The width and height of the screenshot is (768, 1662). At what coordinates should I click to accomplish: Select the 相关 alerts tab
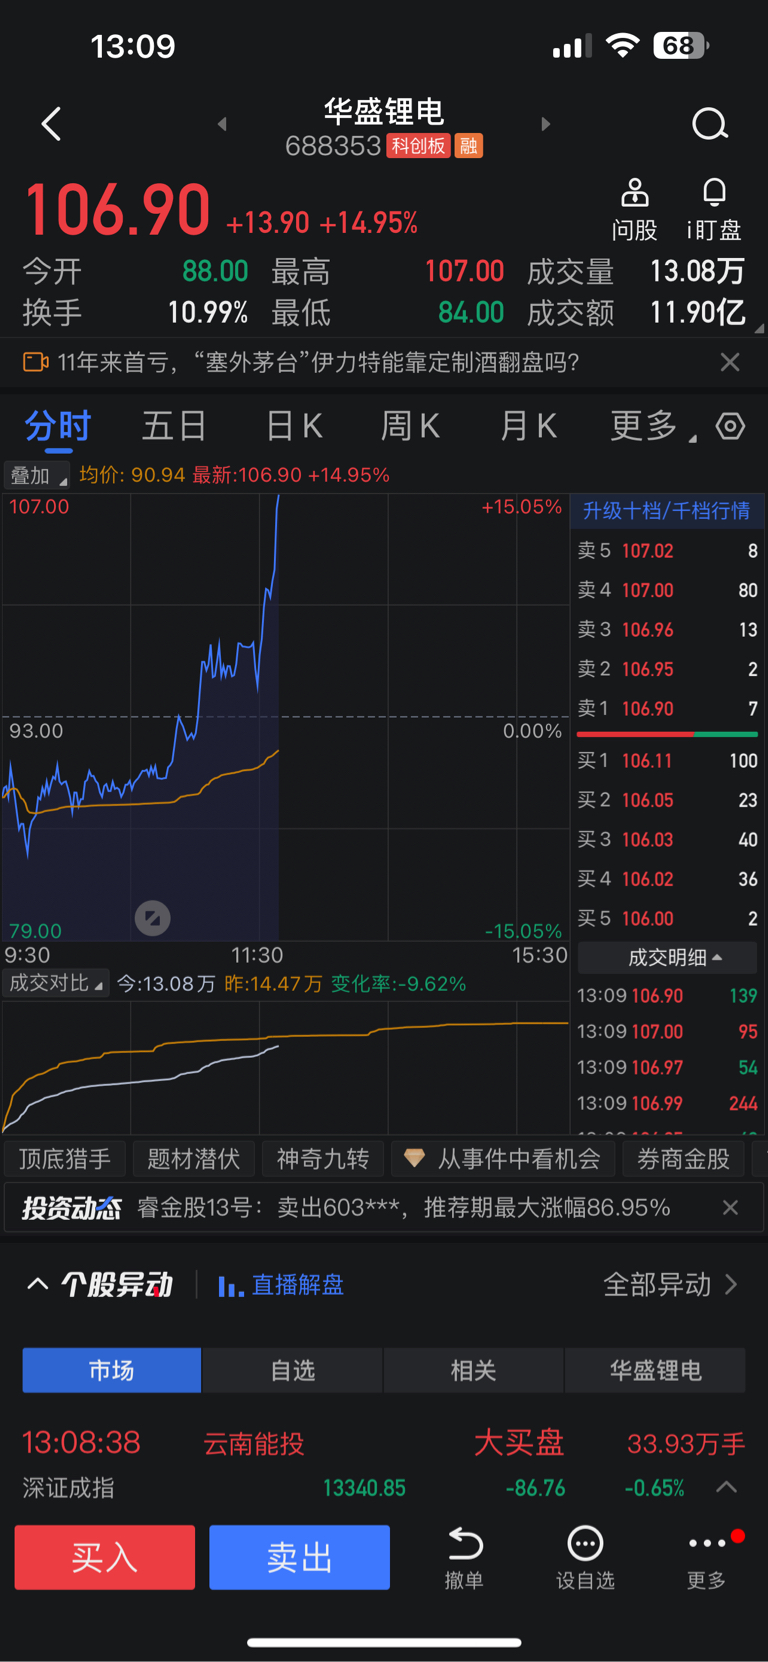point(474,1370)
